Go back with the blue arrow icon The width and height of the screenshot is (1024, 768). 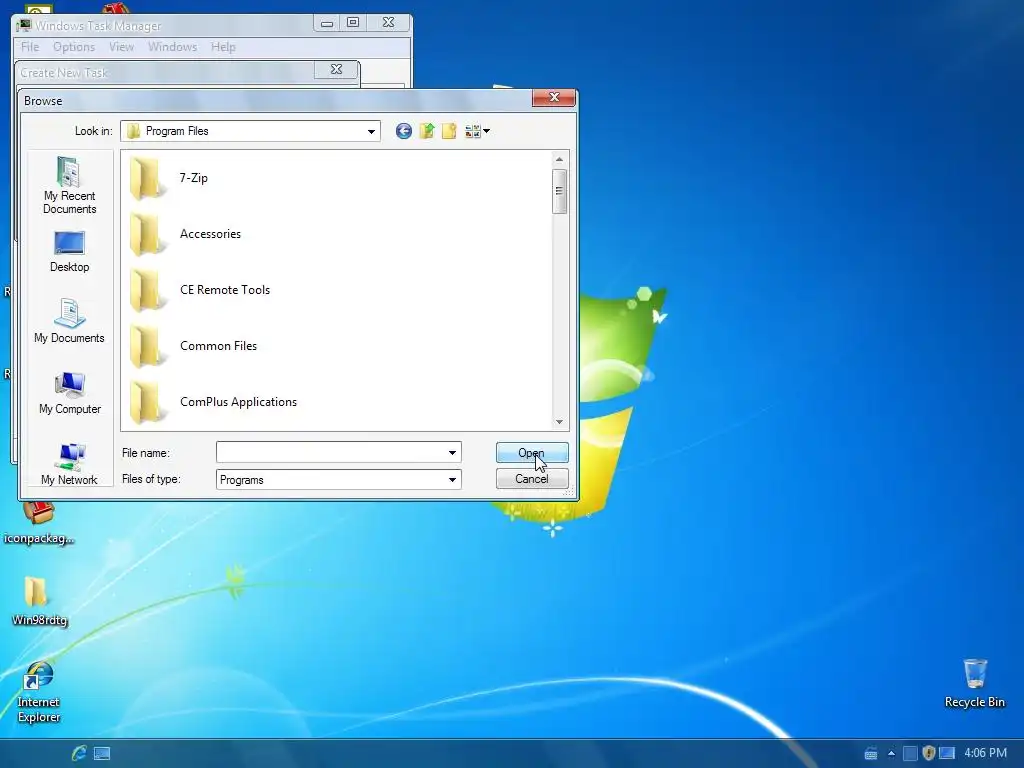pyautogui.click(x=404, y=131)
